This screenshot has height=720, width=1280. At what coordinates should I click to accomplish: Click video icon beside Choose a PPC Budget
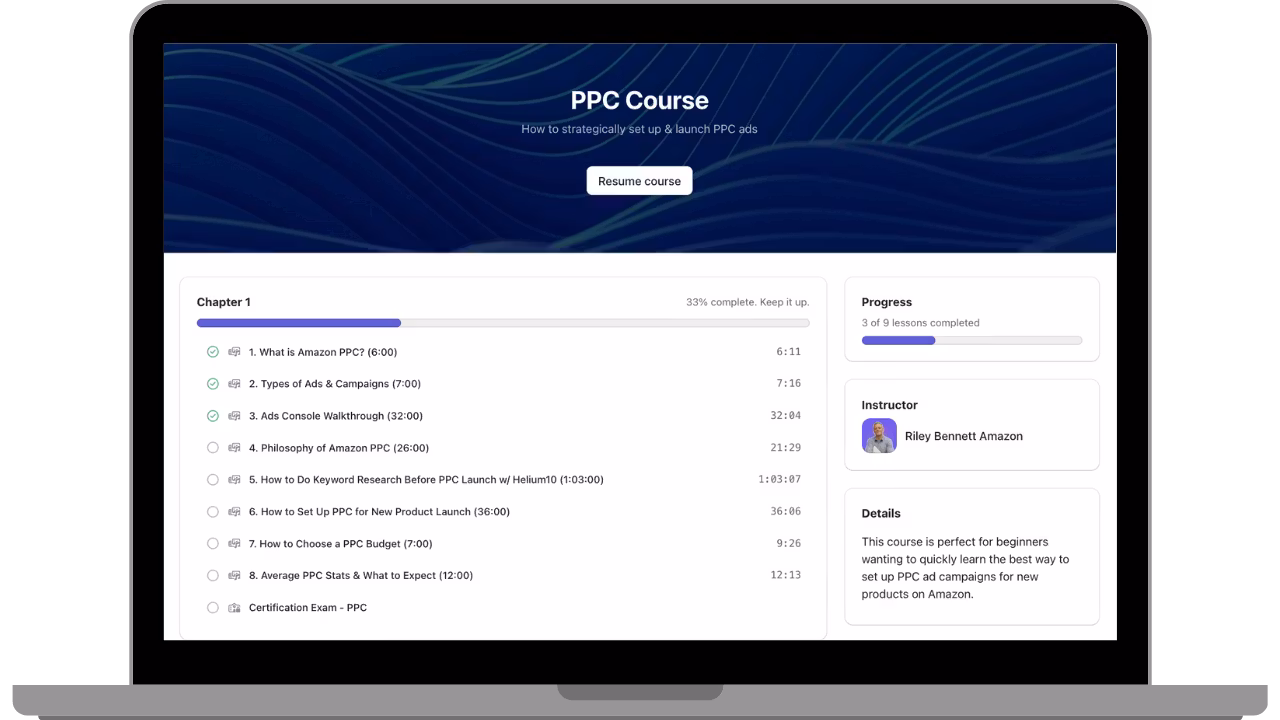pos(234,544)
